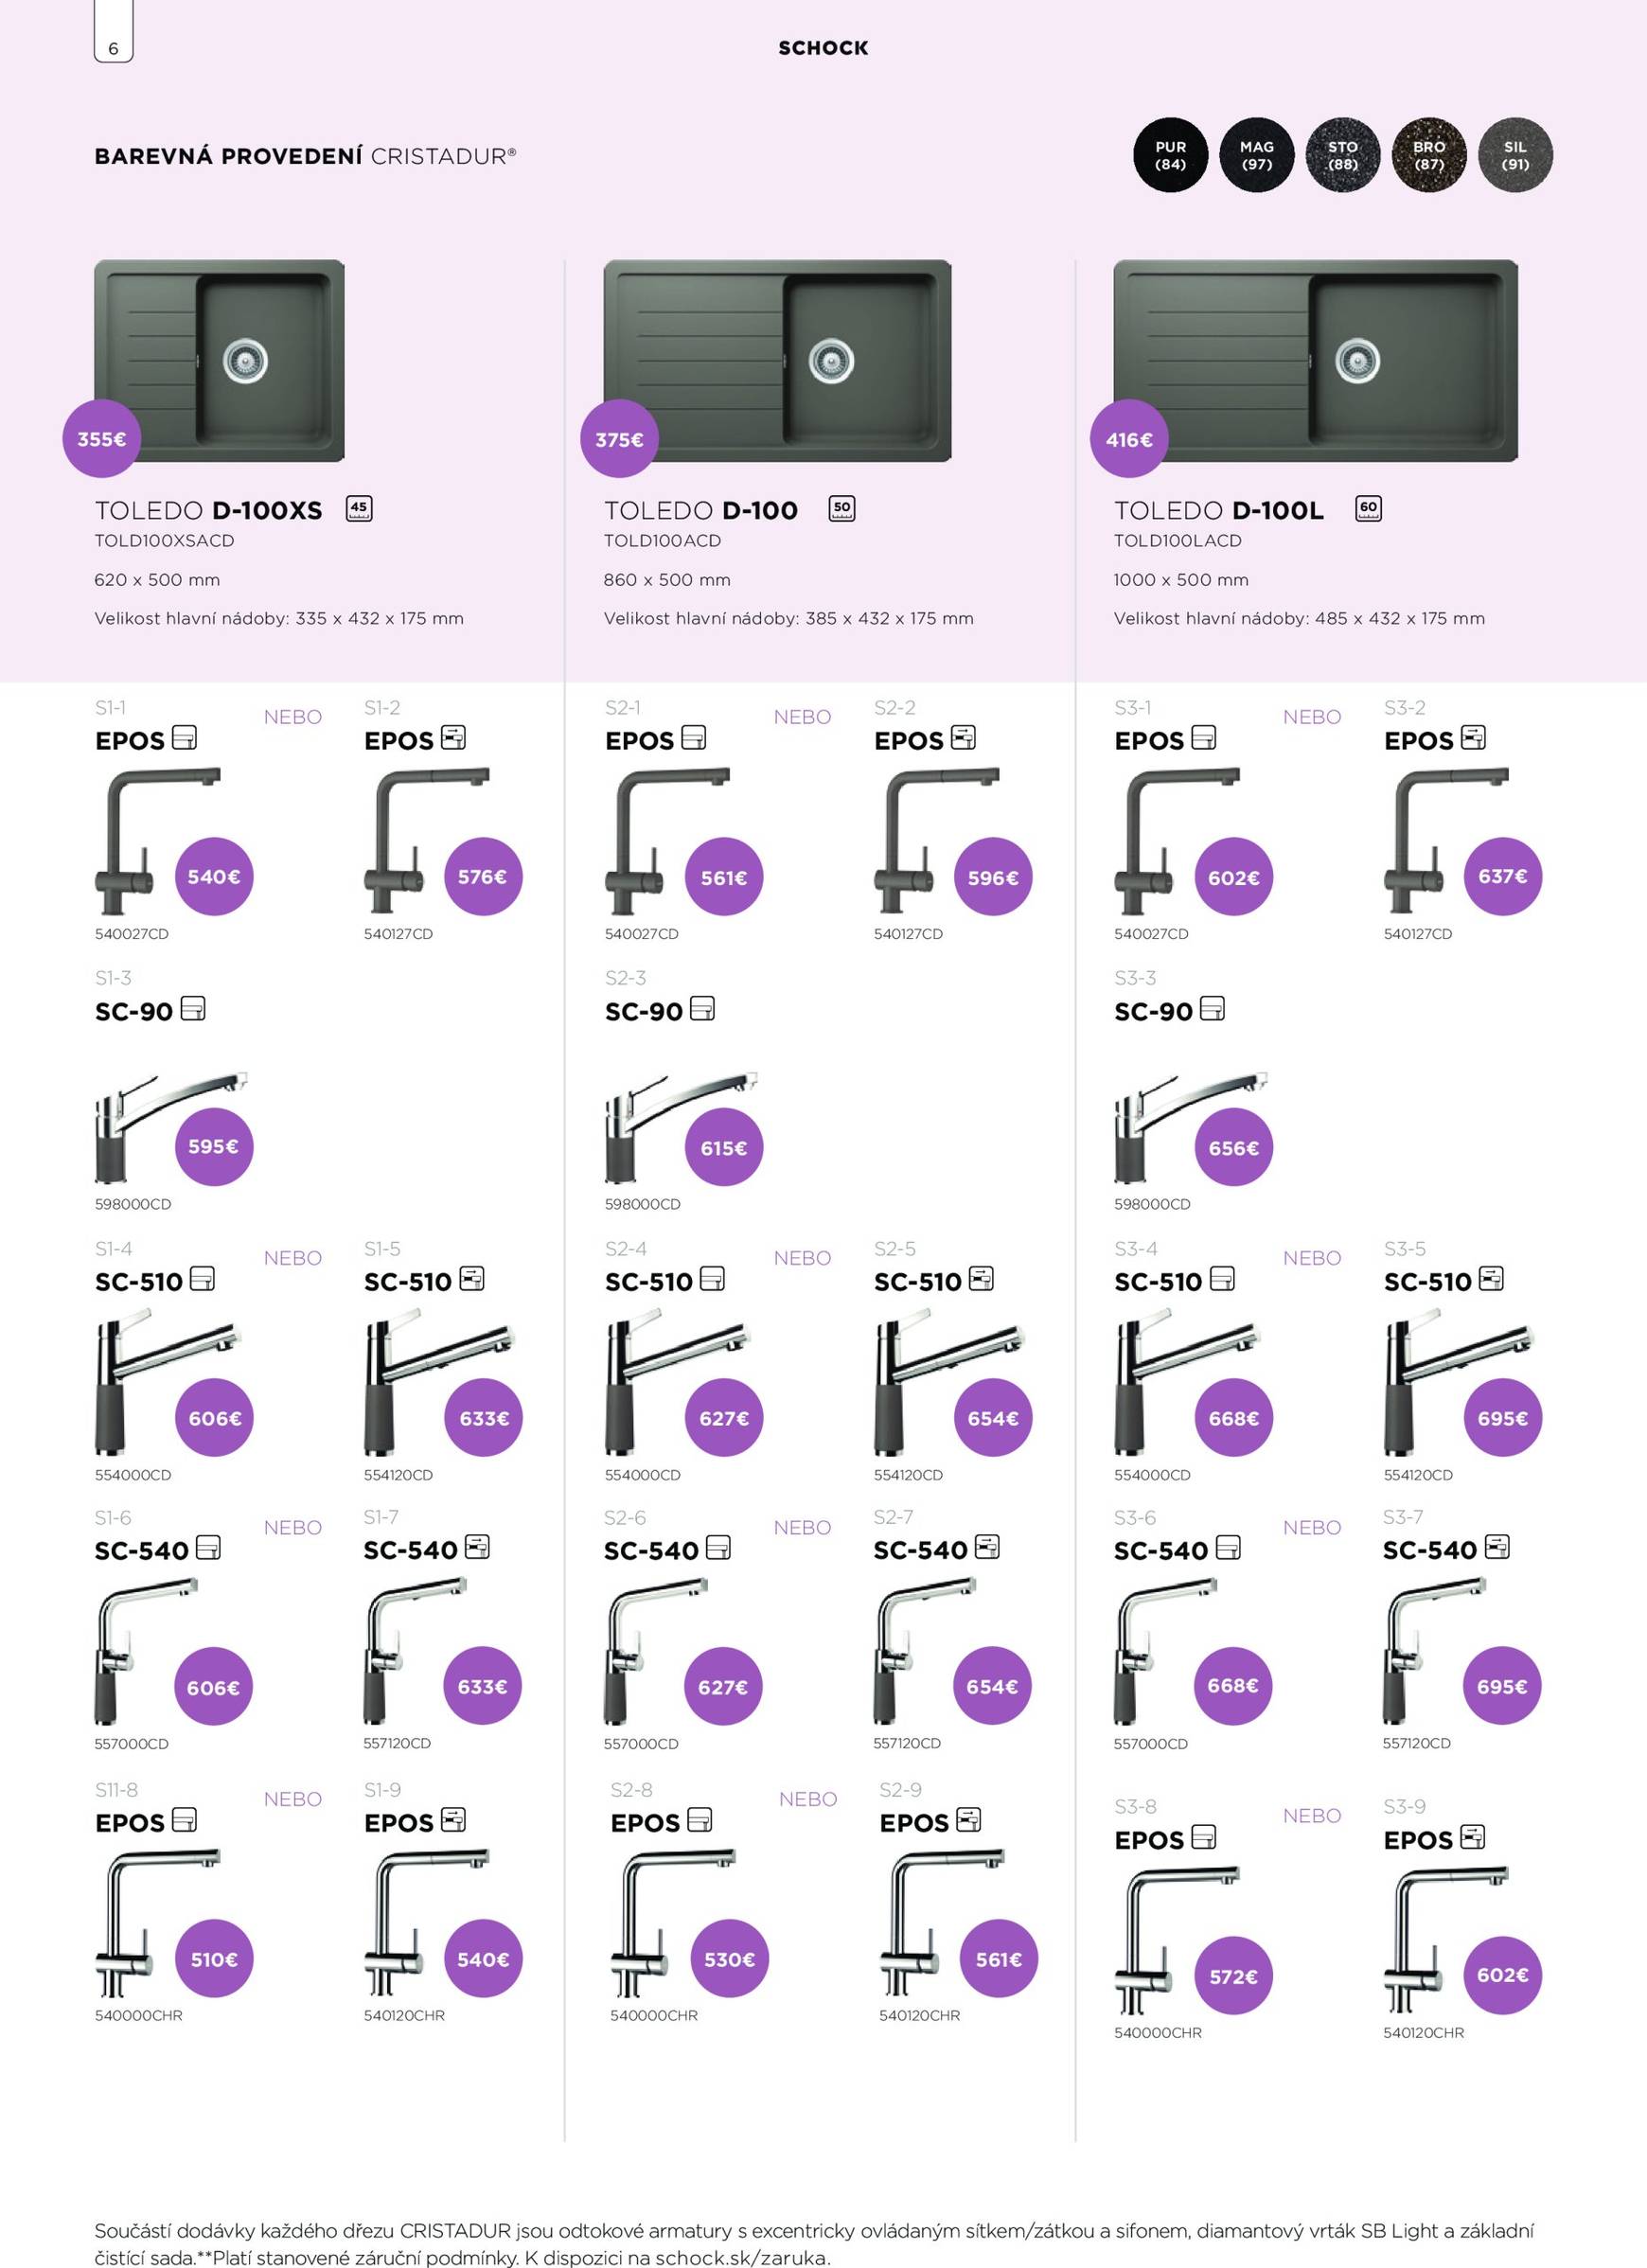This screenshot has height=2268, width=1647.
Task: Click the pull-out faucet icon beside SC-510 under S2-5
Action: click(981, 1279)
